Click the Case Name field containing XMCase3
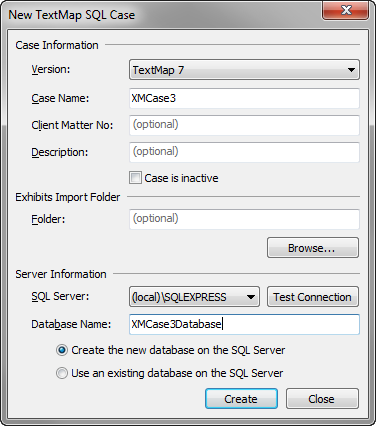 tap(244, 98)
